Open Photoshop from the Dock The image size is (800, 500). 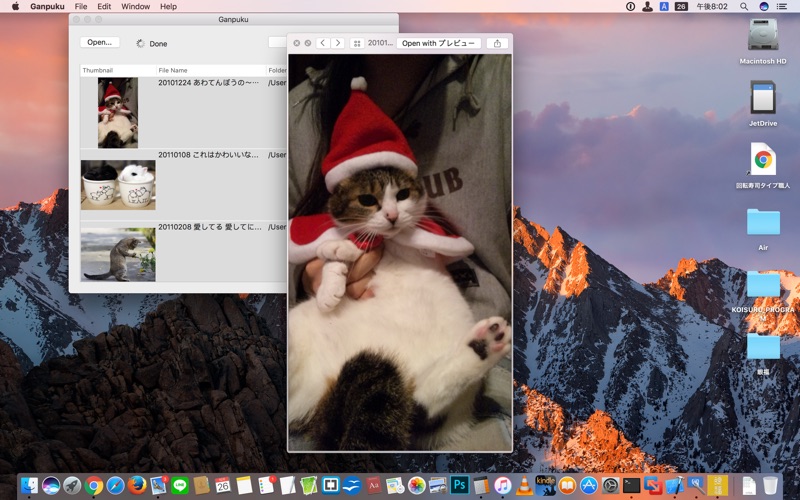coord(459,485)
